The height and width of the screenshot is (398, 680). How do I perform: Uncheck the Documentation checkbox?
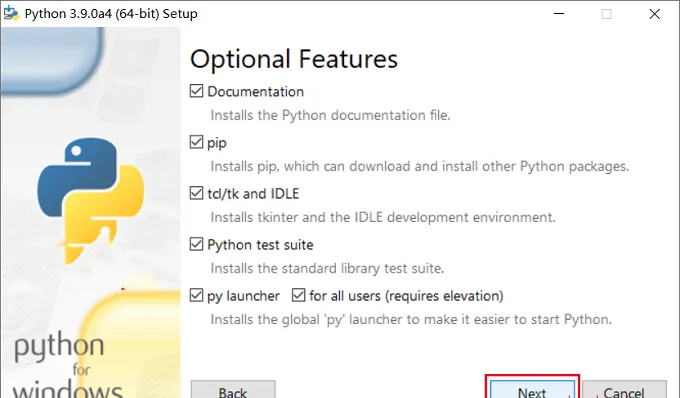click(x=196, y=91)
